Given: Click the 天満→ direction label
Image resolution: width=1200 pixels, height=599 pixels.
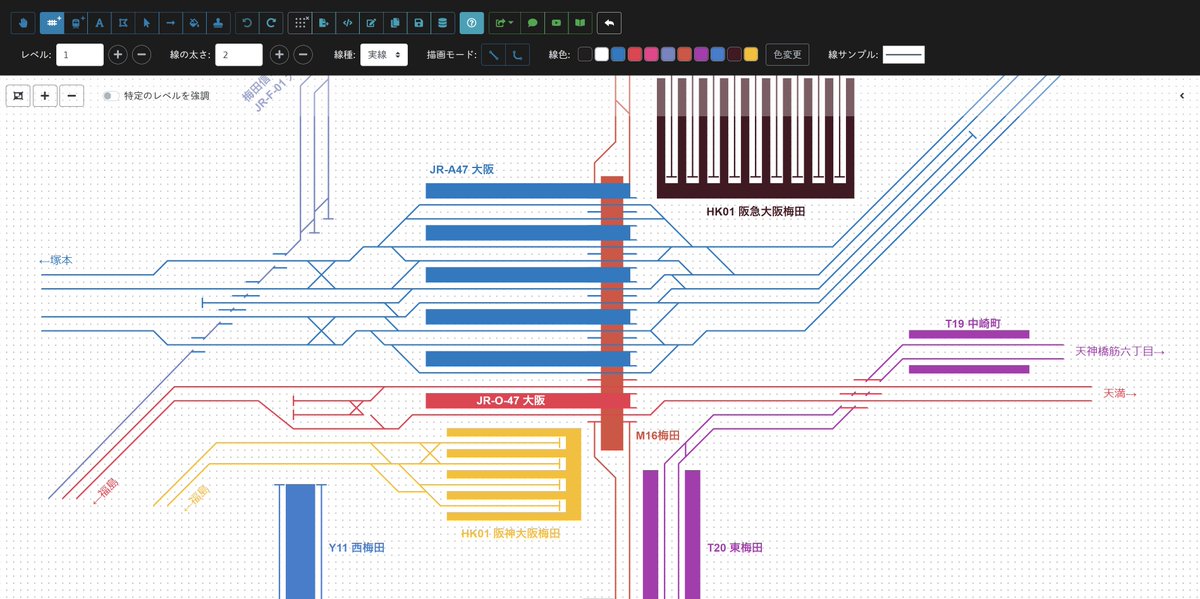Looking at the screenshot, I should pyautogui.click(x=1120, y=394).
